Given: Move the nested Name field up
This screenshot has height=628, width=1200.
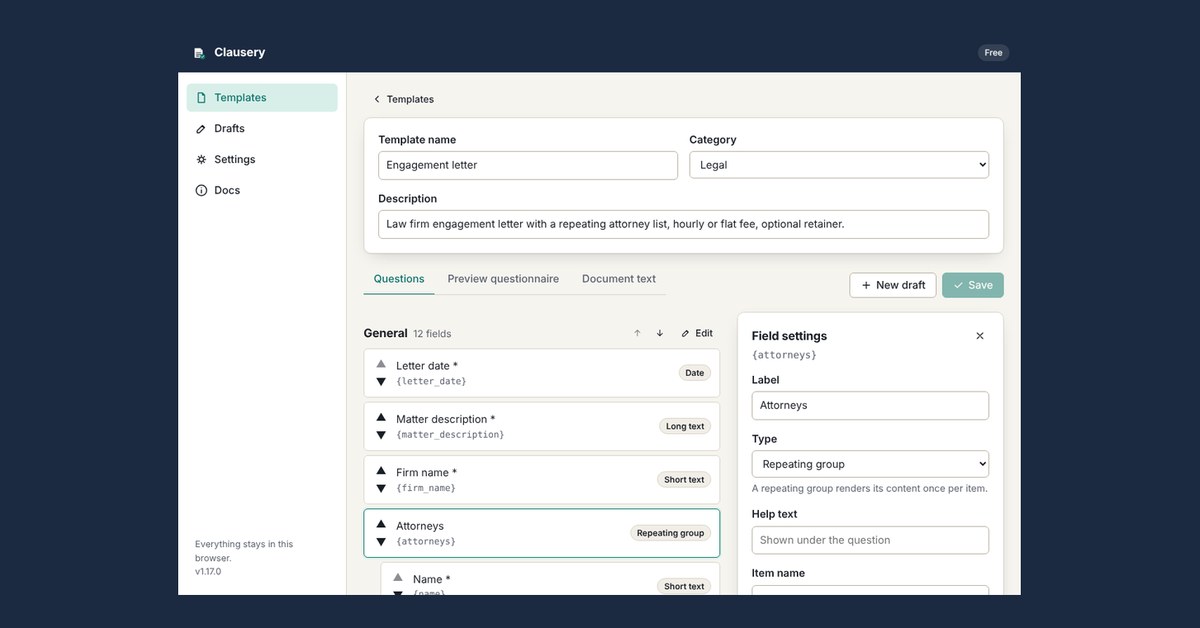Looking at the screenshot, I should point(398,577).
